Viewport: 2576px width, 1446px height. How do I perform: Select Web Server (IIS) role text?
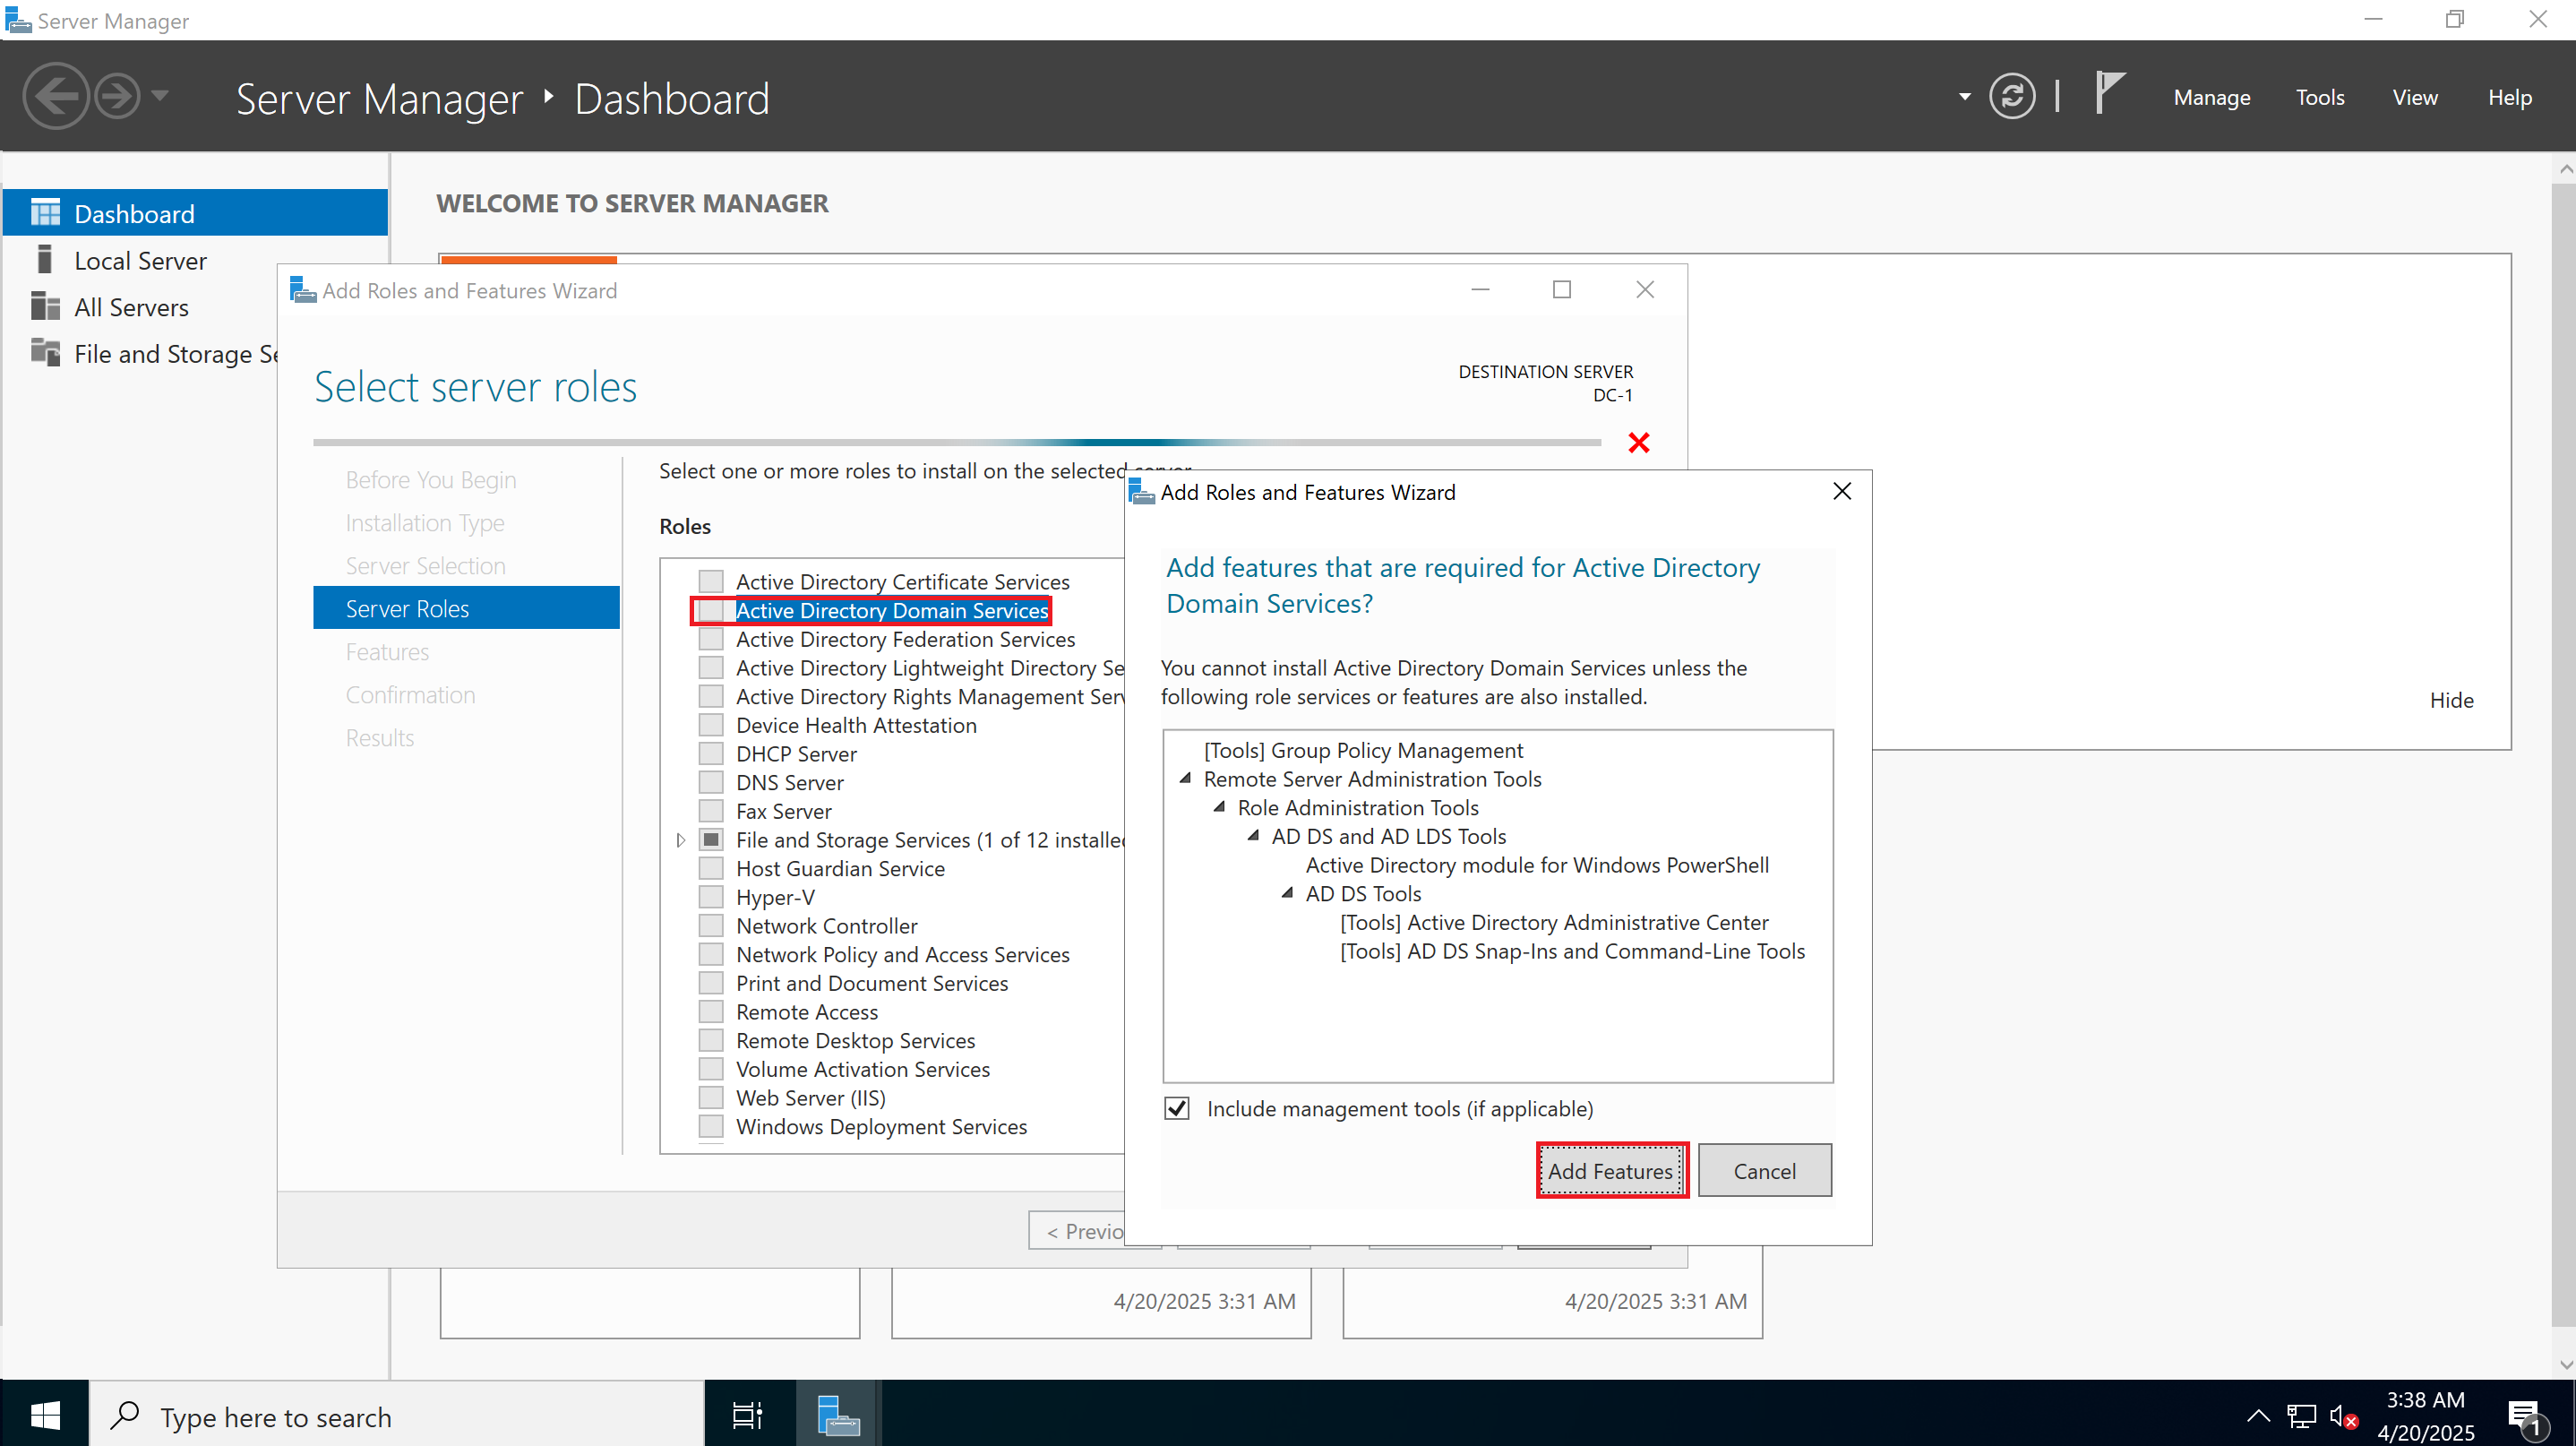[811, 1098]
